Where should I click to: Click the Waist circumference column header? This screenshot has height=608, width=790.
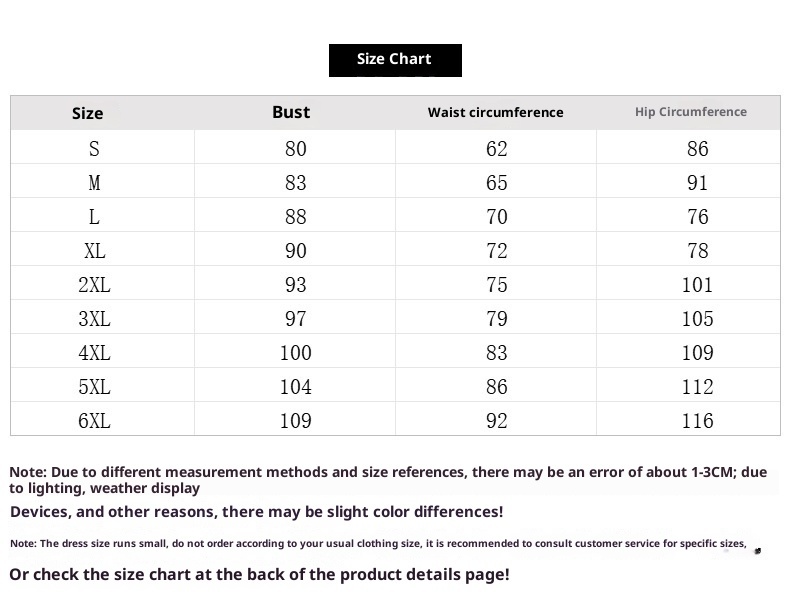click(495, 112)
